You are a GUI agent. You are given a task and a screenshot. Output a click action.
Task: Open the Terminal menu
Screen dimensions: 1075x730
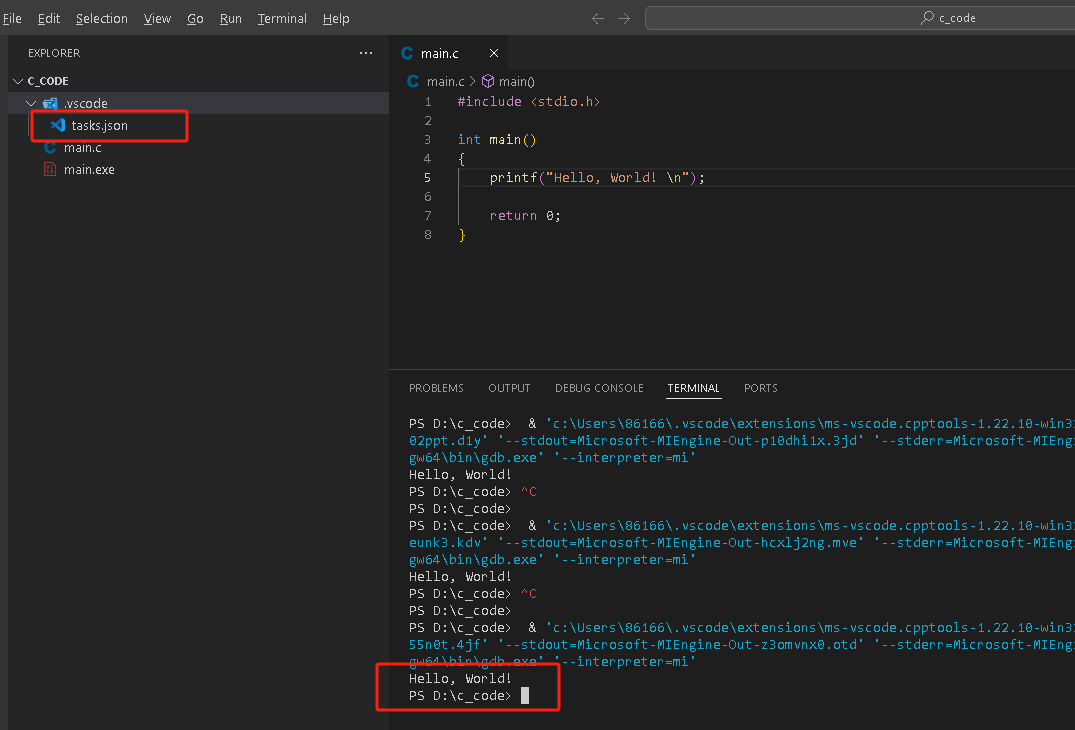[x=282, y=19]
